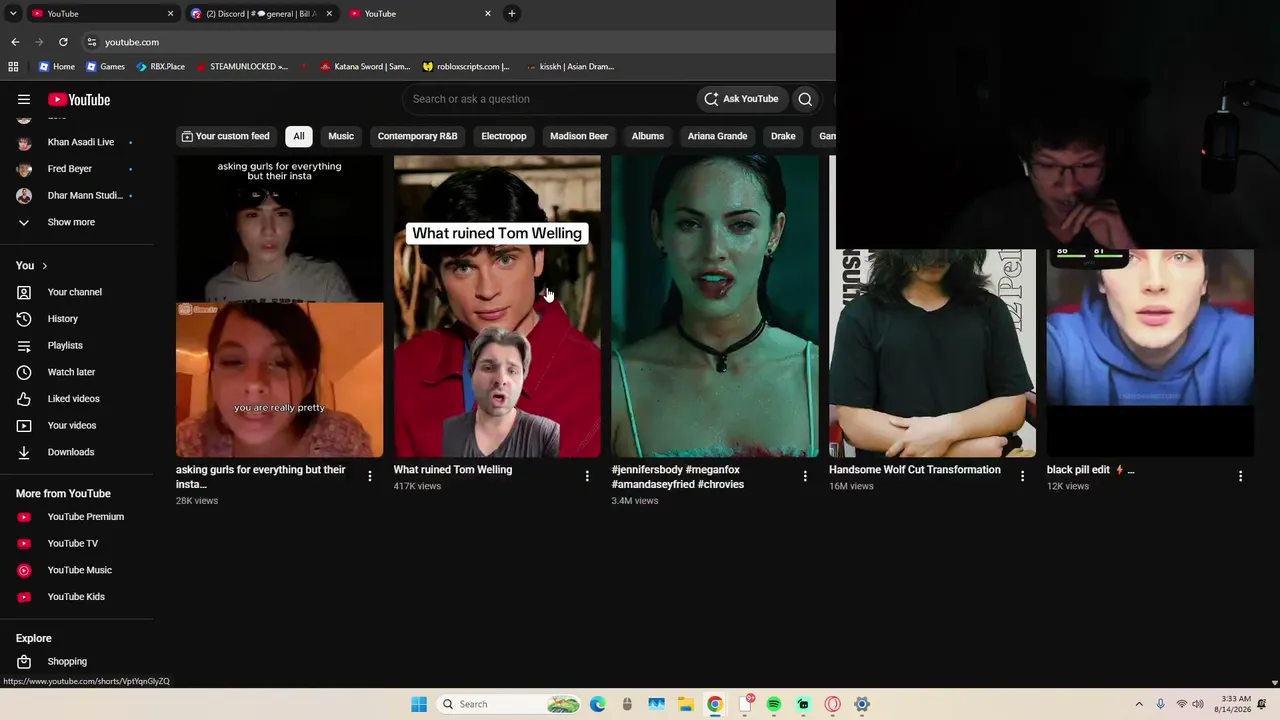Expand the You section chevron

click(44, 265)
